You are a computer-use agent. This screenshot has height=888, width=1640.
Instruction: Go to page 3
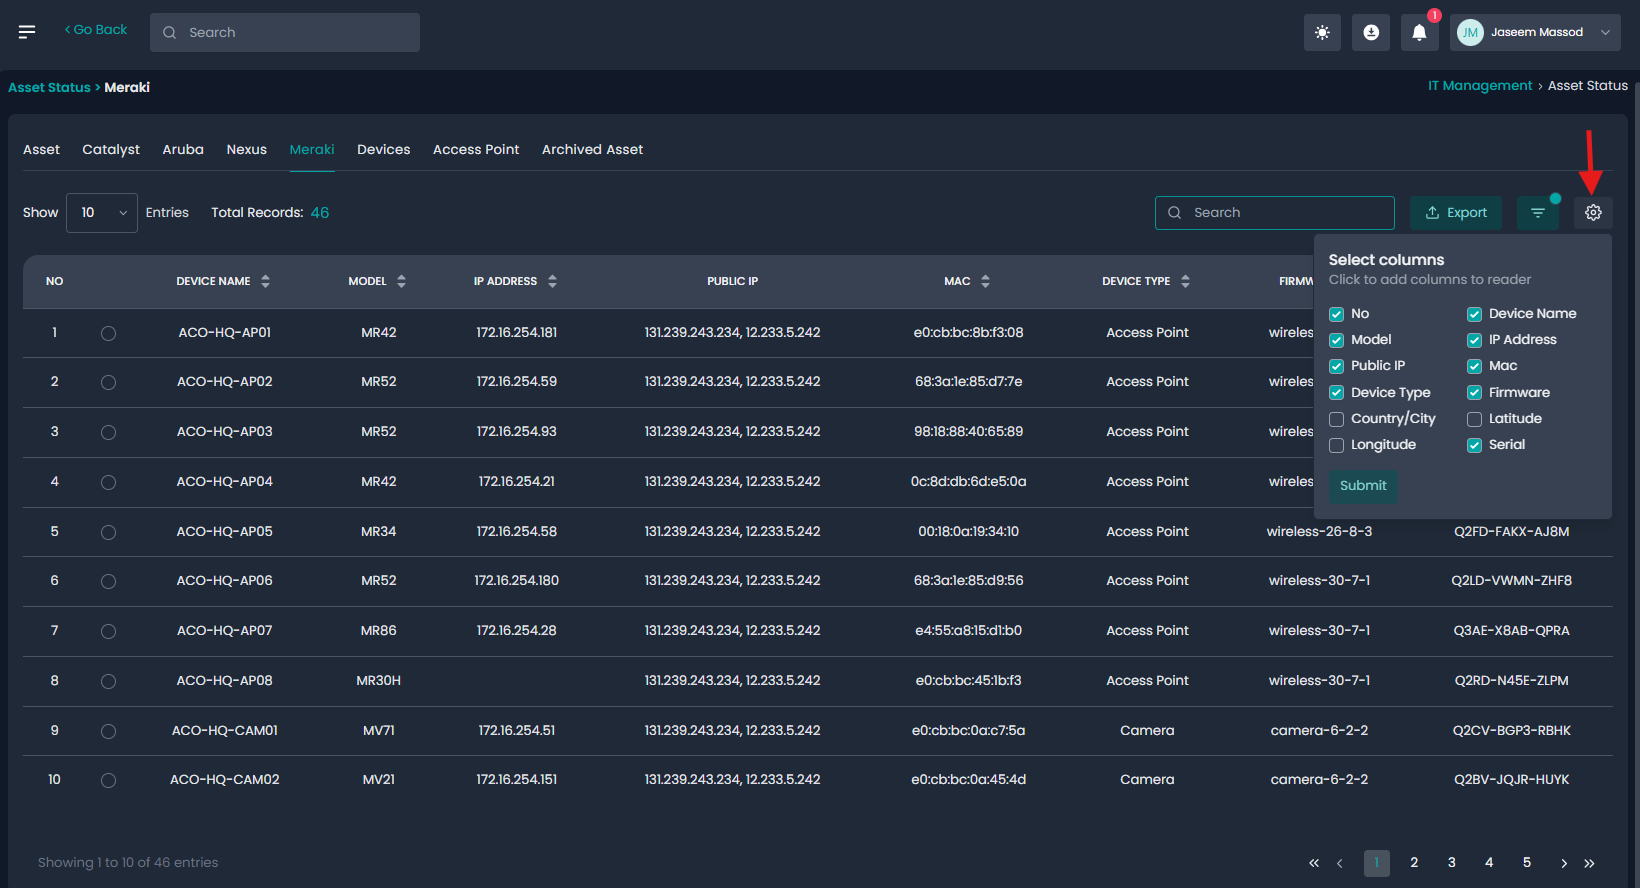1452,863
